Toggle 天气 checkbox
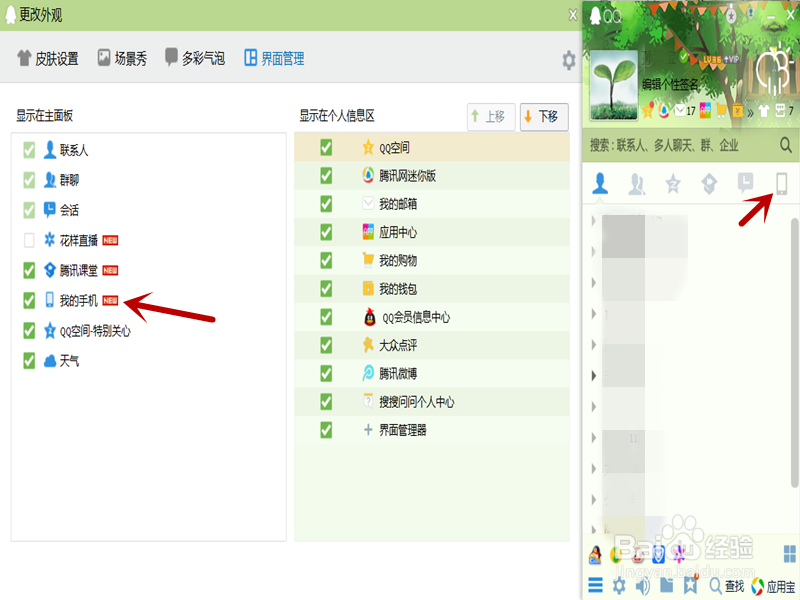The image size is (800, 600). (29, 361)
